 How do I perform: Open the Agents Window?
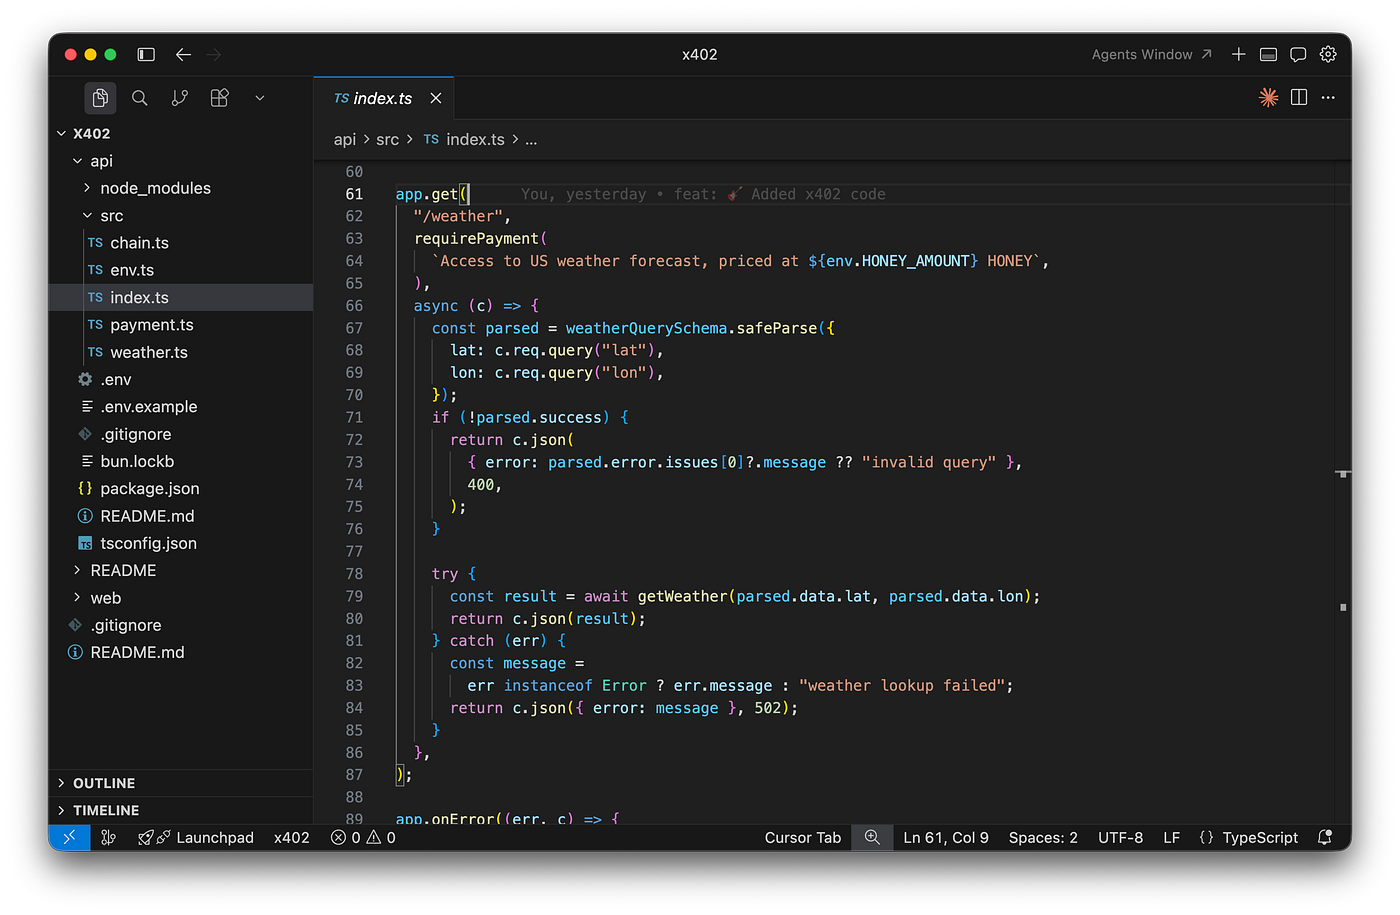pyautogui.click(x=1151, y=54)
